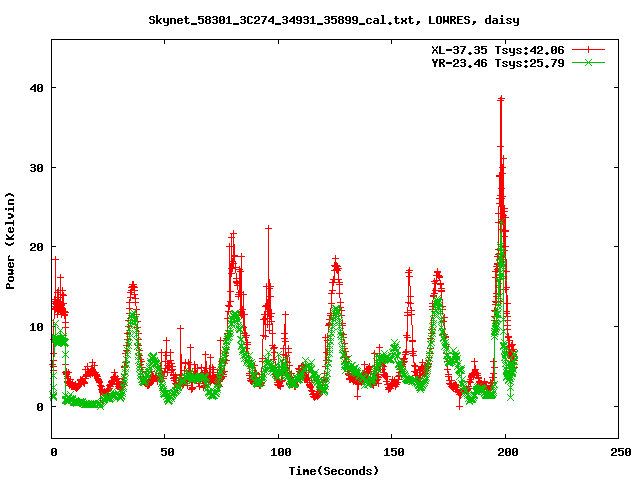The image size is (640, 480).
Task: Click the tallest red peak near 200 seconds
Action: coord(501,99)
